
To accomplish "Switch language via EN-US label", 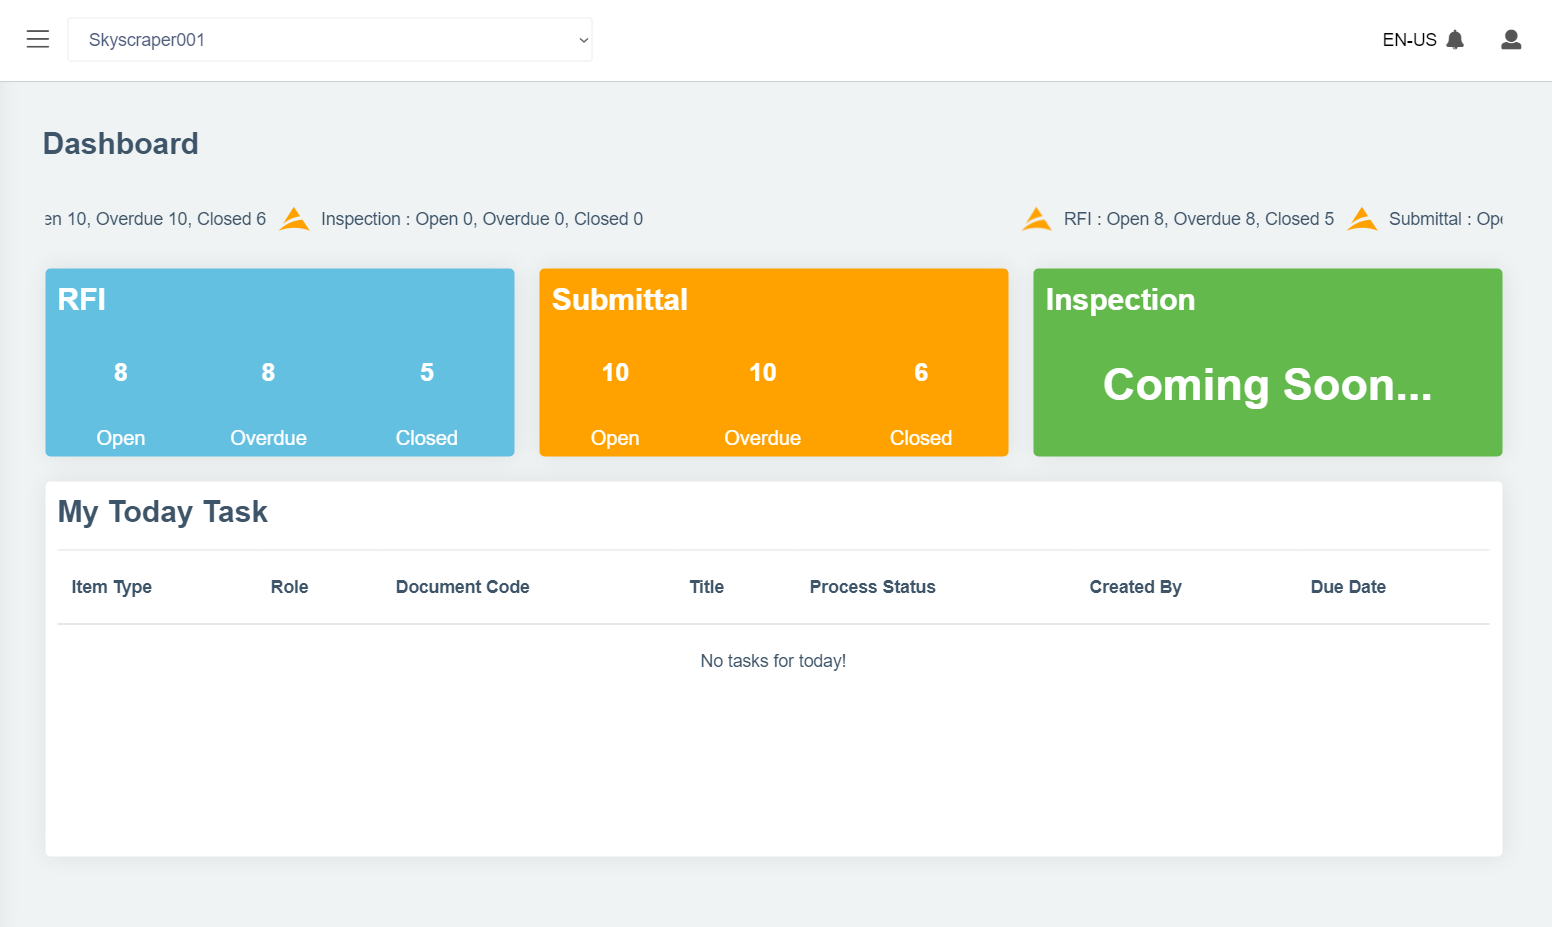I will 1408,40.
